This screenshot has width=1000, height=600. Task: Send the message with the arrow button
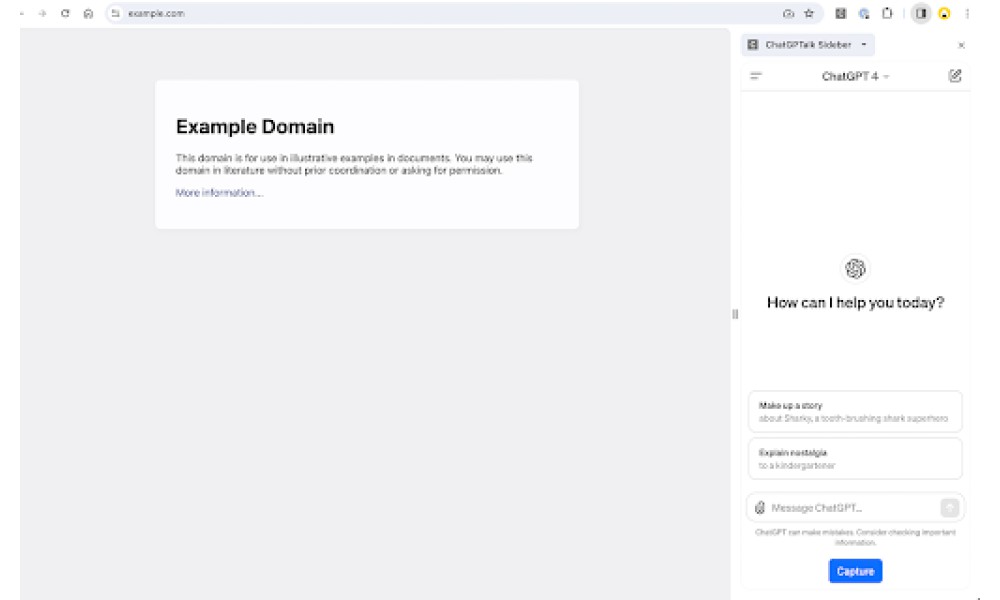tap(950, 508)
